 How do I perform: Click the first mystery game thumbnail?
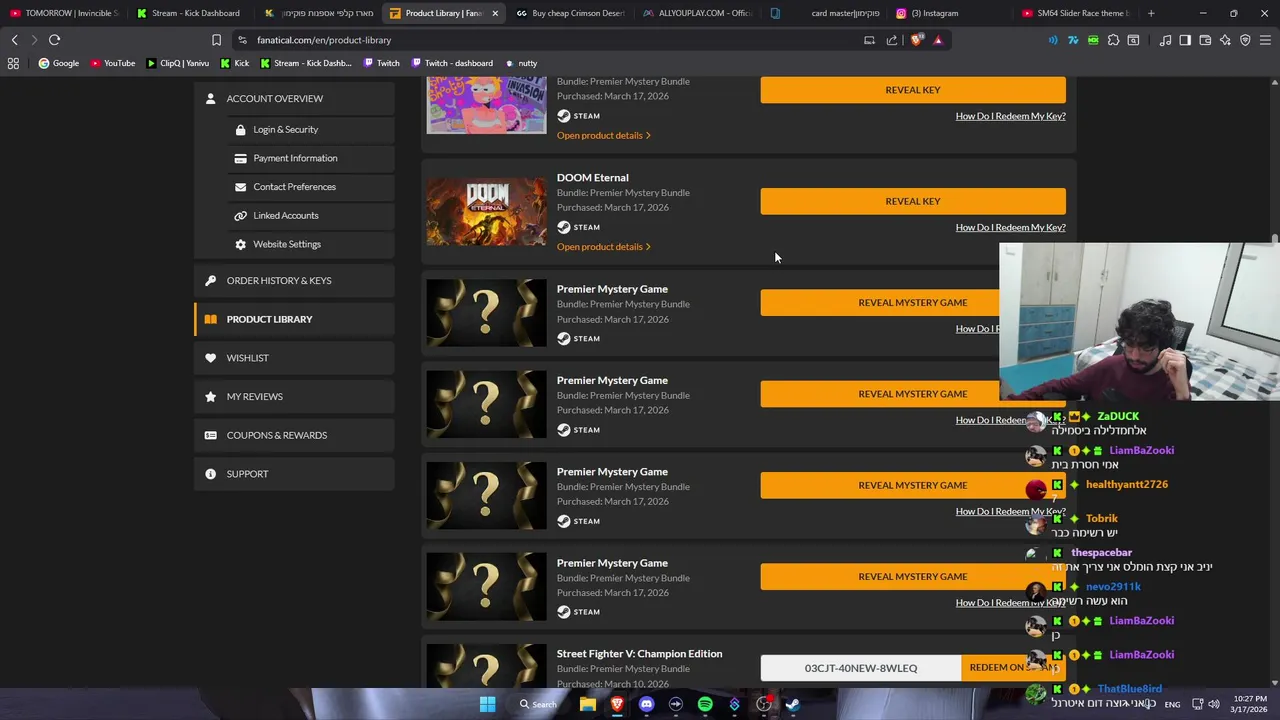click(486, 313)
